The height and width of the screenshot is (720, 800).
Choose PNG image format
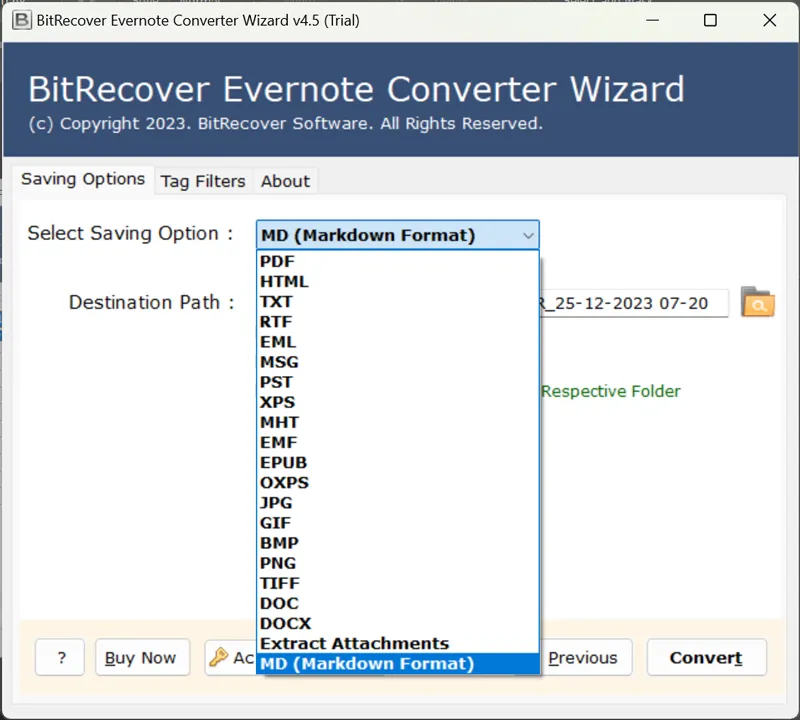click(397, 563)
